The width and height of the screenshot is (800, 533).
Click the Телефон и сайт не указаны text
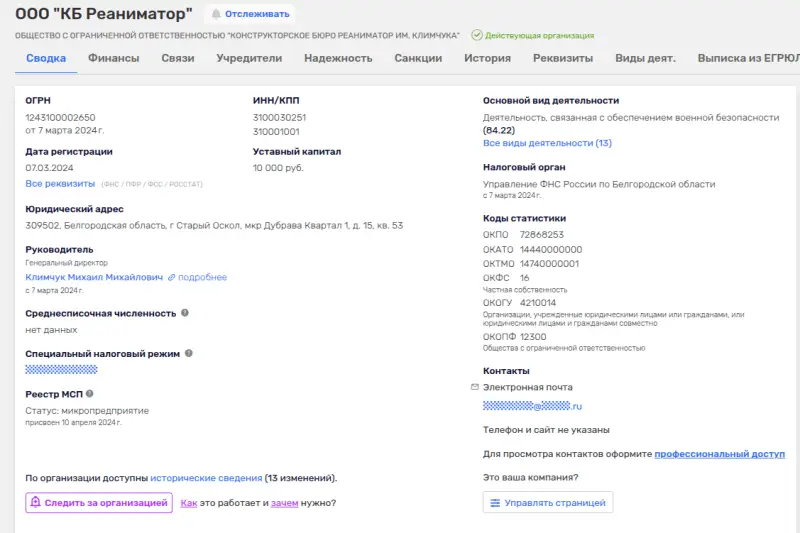546,430
